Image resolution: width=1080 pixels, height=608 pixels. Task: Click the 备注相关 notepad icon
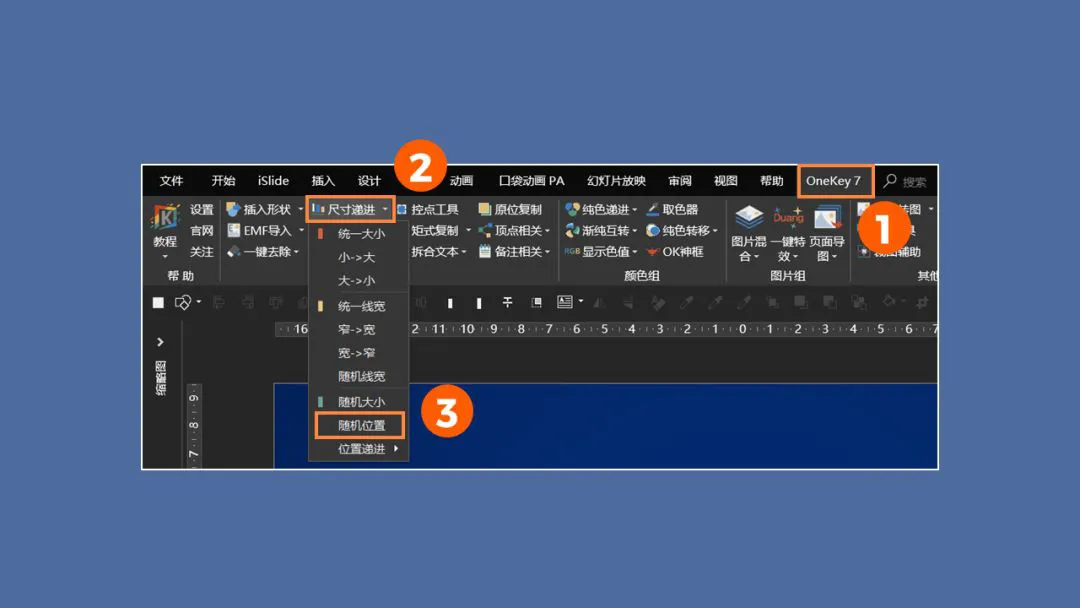(x=485, y=251)
